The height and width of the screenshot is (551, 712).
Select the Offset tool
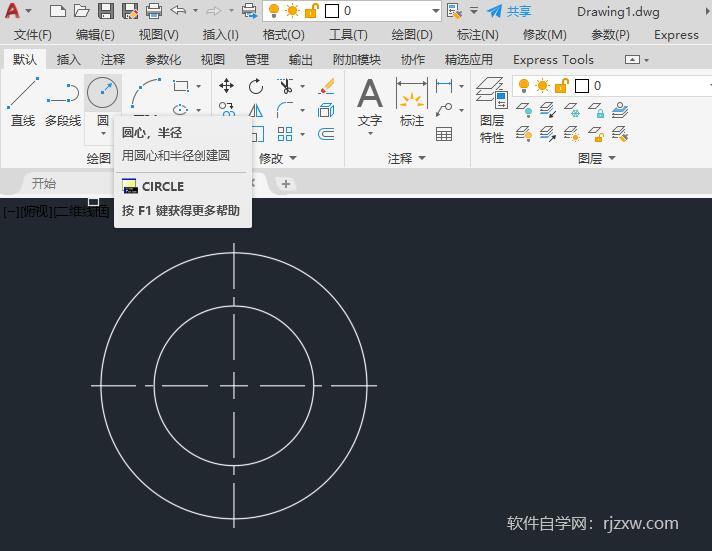pyautogui.click(x=326, y=134)
